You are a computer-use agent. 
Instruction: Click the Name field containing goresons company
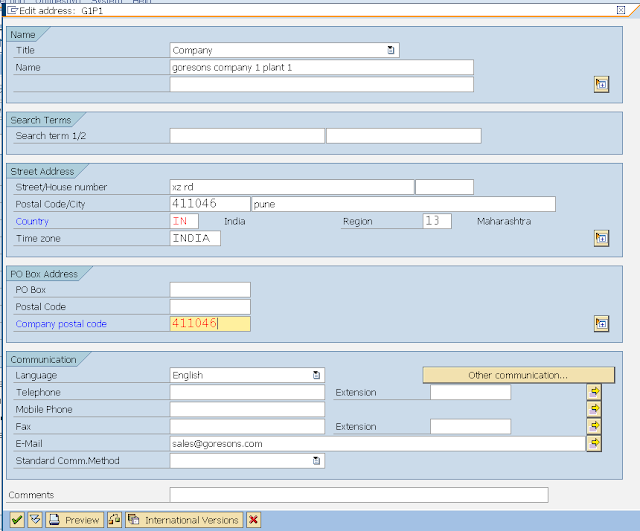[x=322, y=67]
